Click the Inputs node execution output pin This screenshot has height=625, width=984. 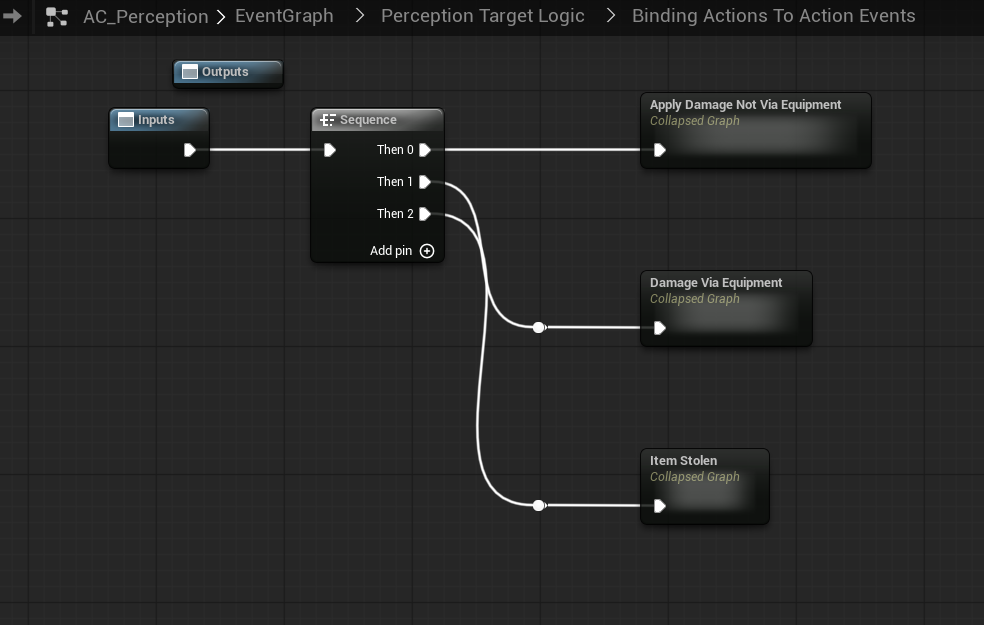pyautogui.click(x=190, y=150)
